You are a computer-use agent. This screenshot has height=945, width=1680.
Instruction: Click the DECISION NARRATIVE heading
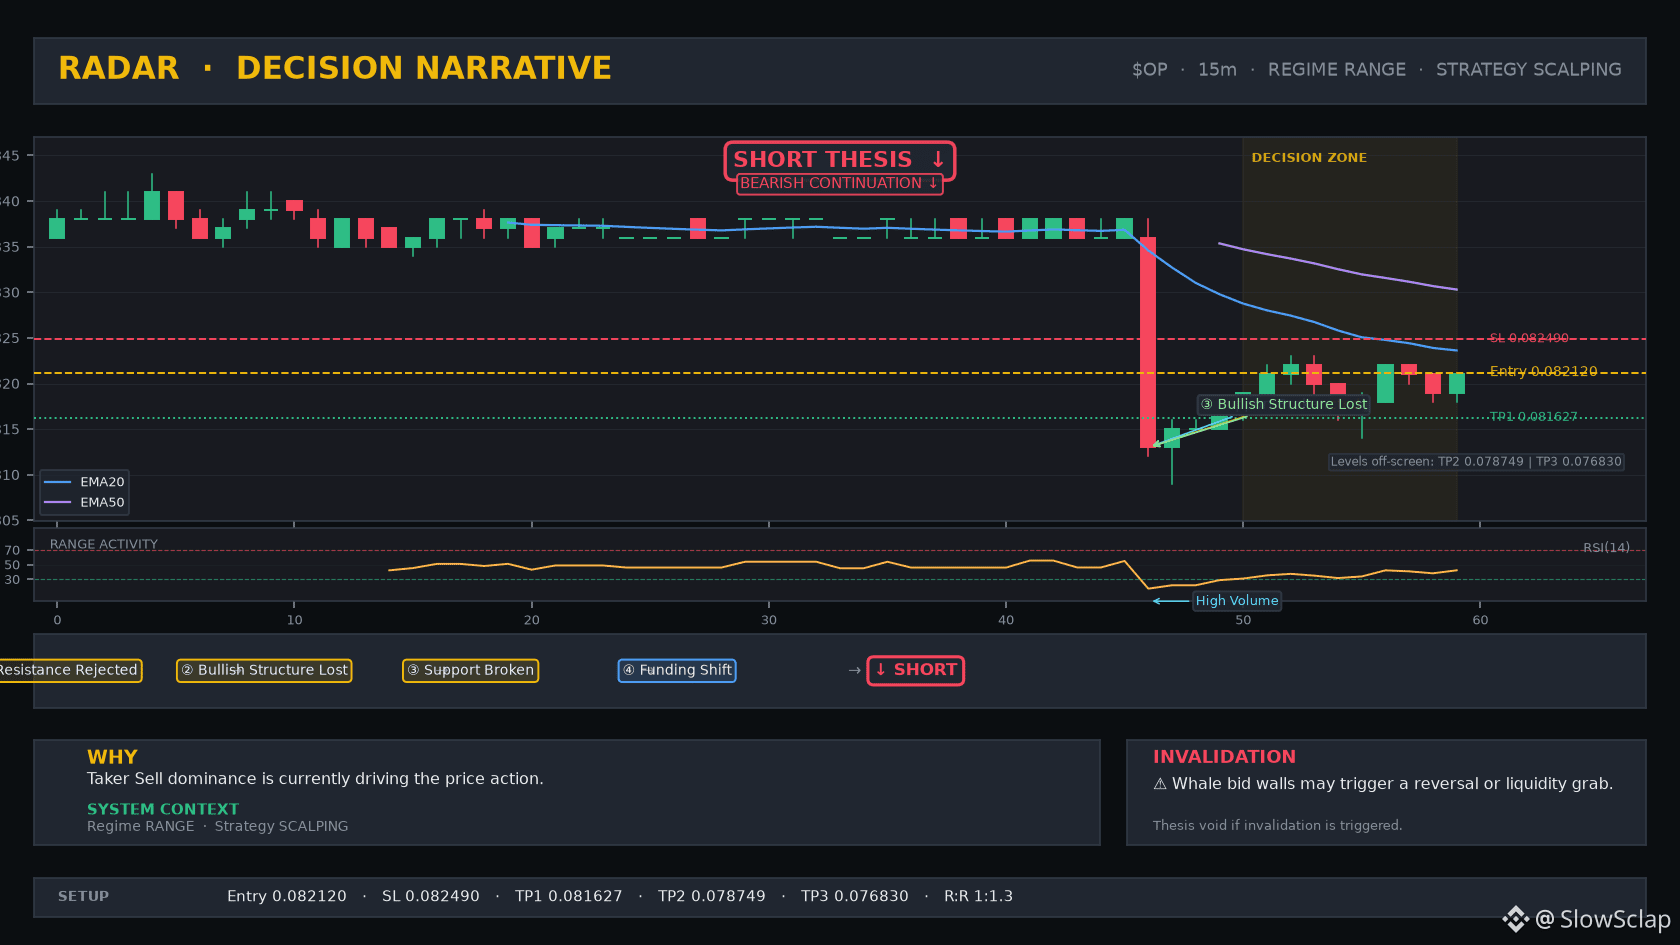coord(424,68)
